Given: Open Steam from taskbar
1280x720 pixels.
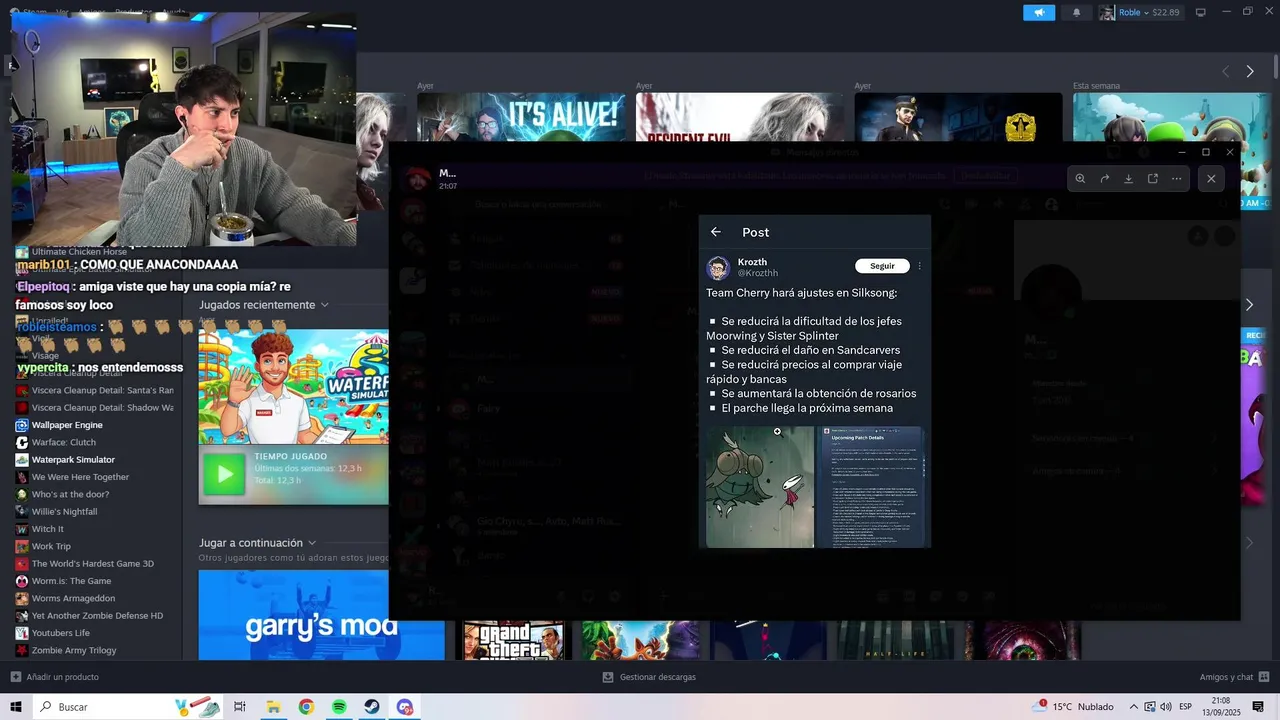Looking at the screenshot, I should coord(372,707).
